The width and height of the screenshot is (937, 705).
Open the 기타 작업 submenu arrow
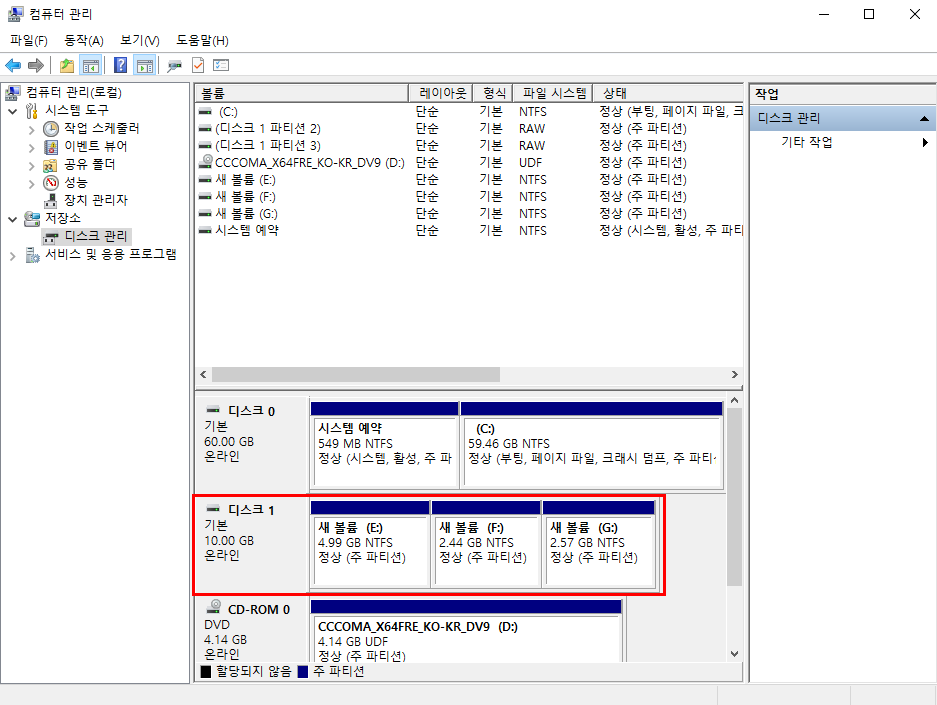(x=924, y=142)
